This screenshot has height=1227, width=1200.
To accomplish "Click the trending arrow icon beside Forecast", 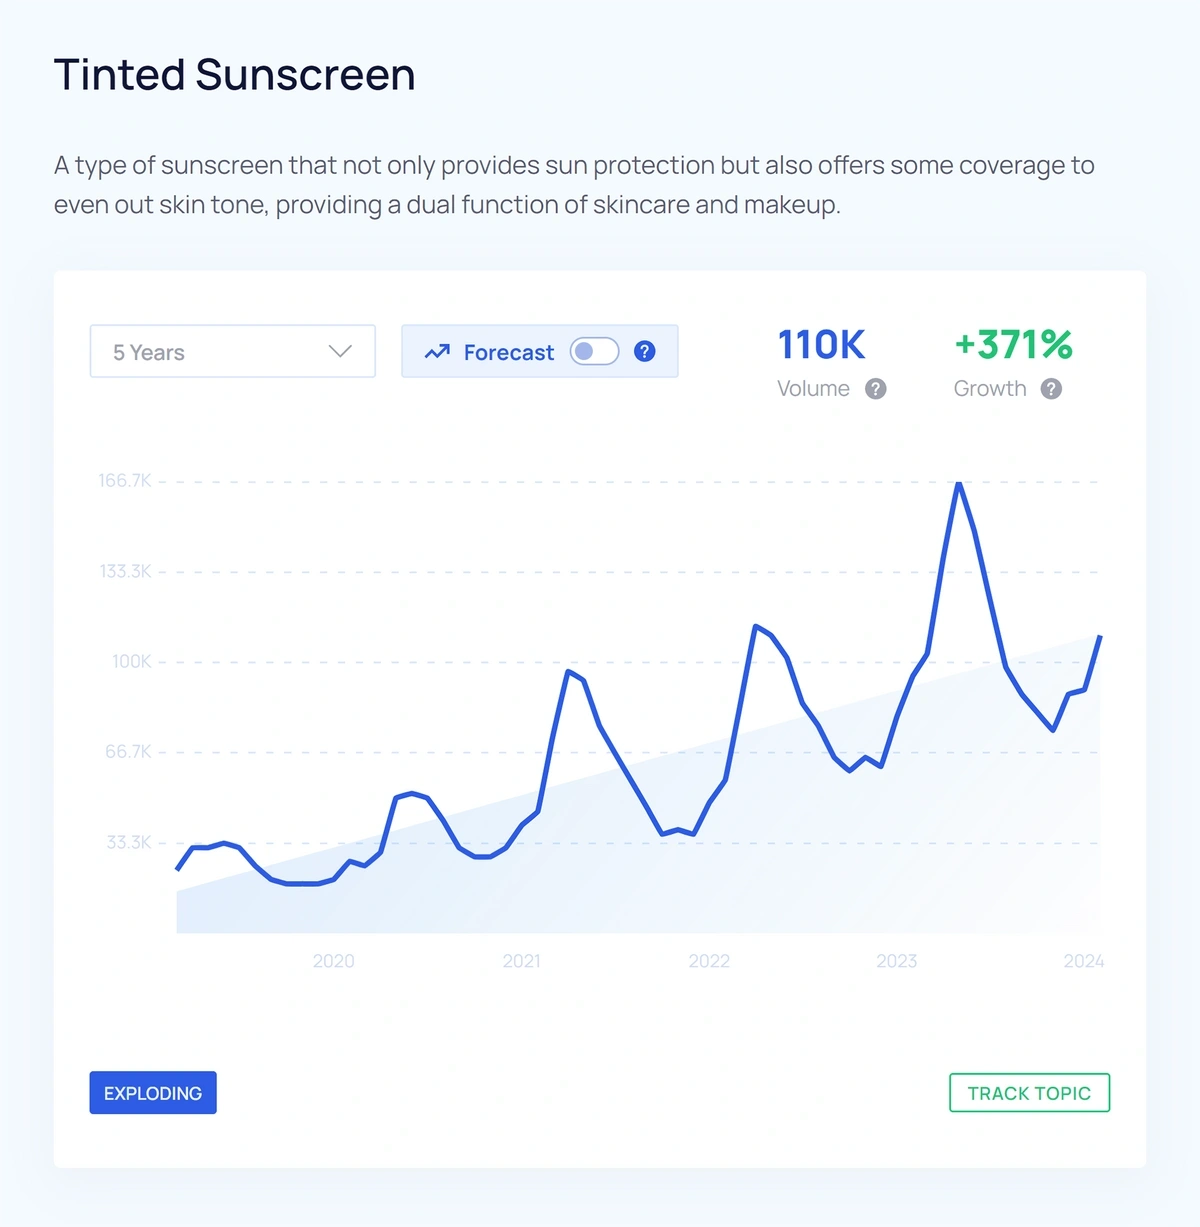I will [436, 352].
